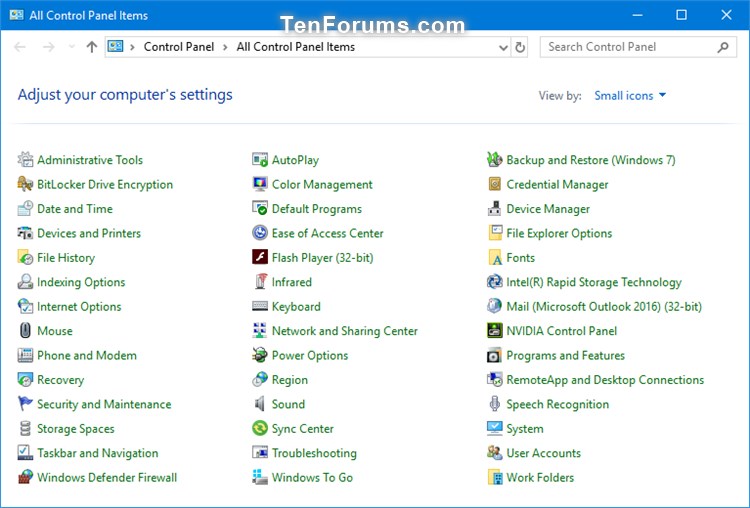
Task: Click inside the Search Control Panel box
Action: pyautogui.click(x=628, y=47)
